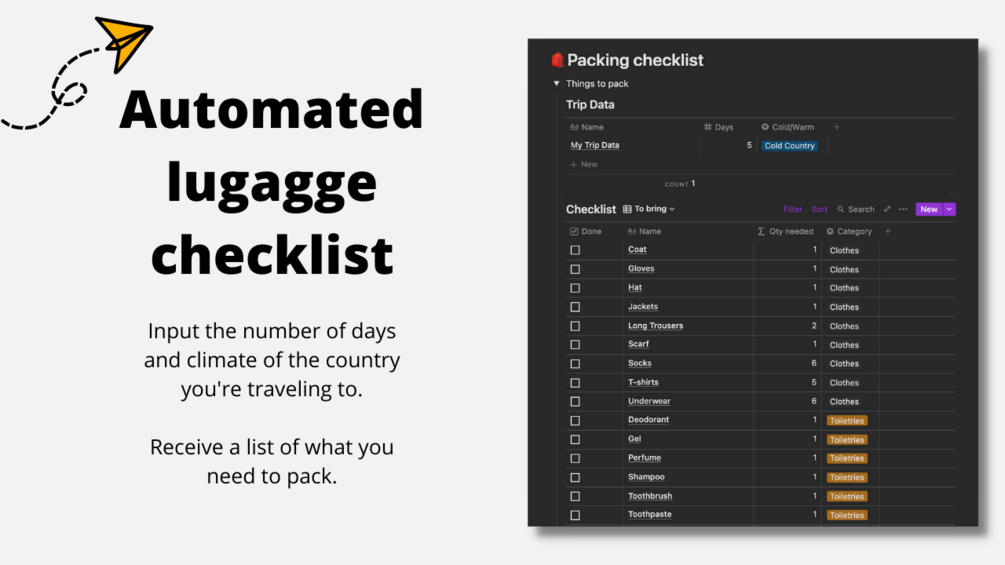Click the paper airplane illustration
The image size is (1005, 565).
point(124,42)
